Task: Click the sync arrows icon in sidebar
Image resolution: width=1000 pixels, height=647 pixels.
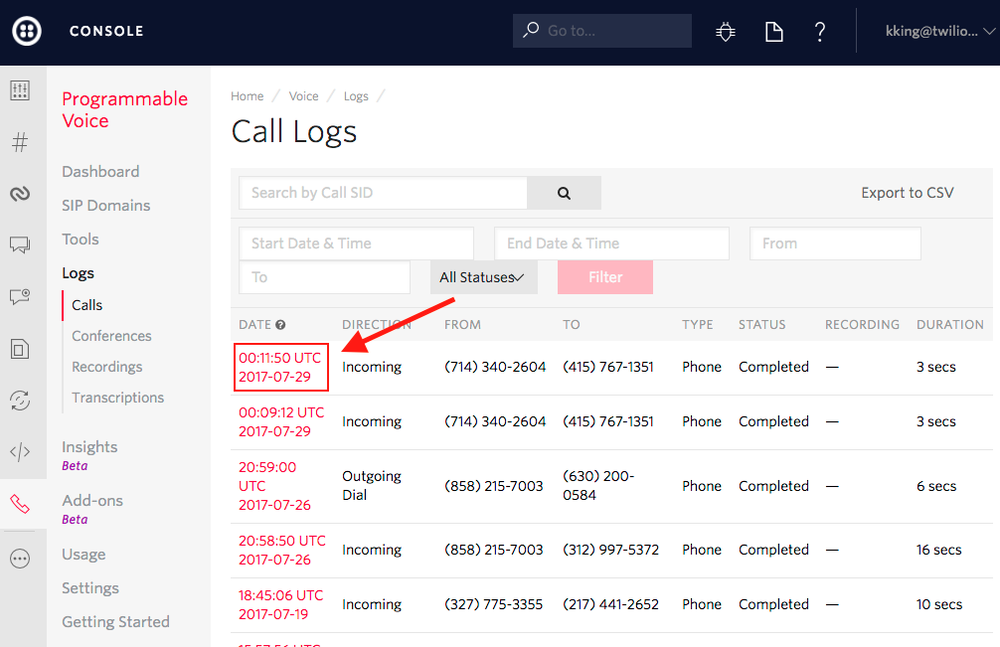Action: (20, 400)
